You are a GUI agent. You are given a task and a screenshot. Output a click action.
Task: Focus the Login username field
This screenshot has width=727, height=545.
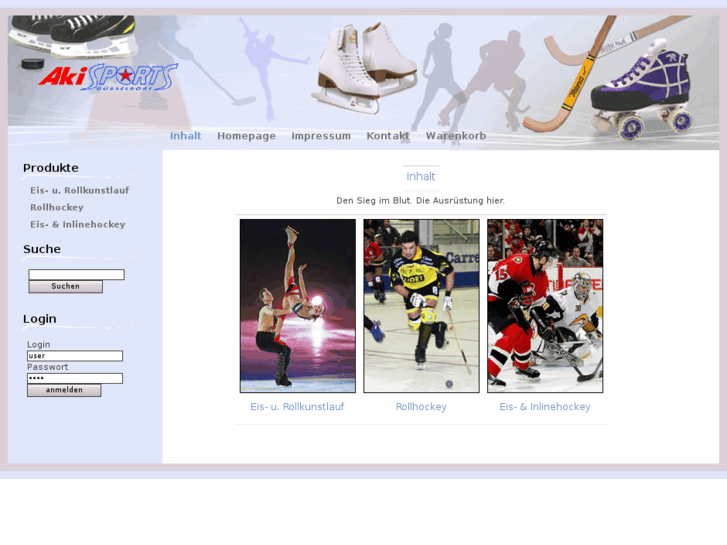(x=75, y=356)
